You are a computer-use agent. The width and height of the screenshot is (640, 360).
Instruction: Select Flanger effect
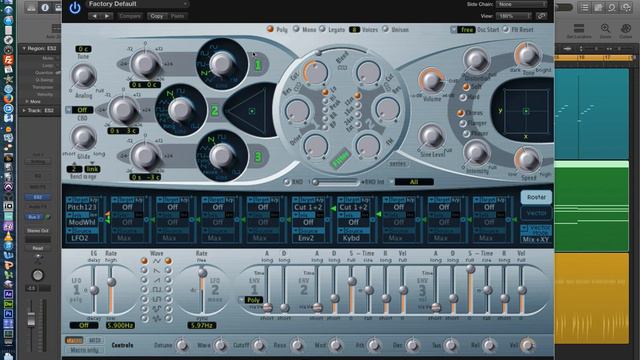[462, 123]
